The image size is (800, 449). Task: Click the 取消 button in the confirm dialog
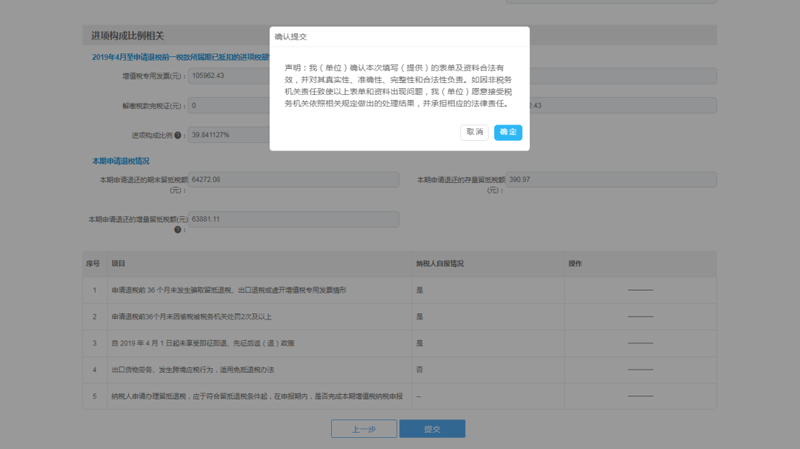click(474, 132)
